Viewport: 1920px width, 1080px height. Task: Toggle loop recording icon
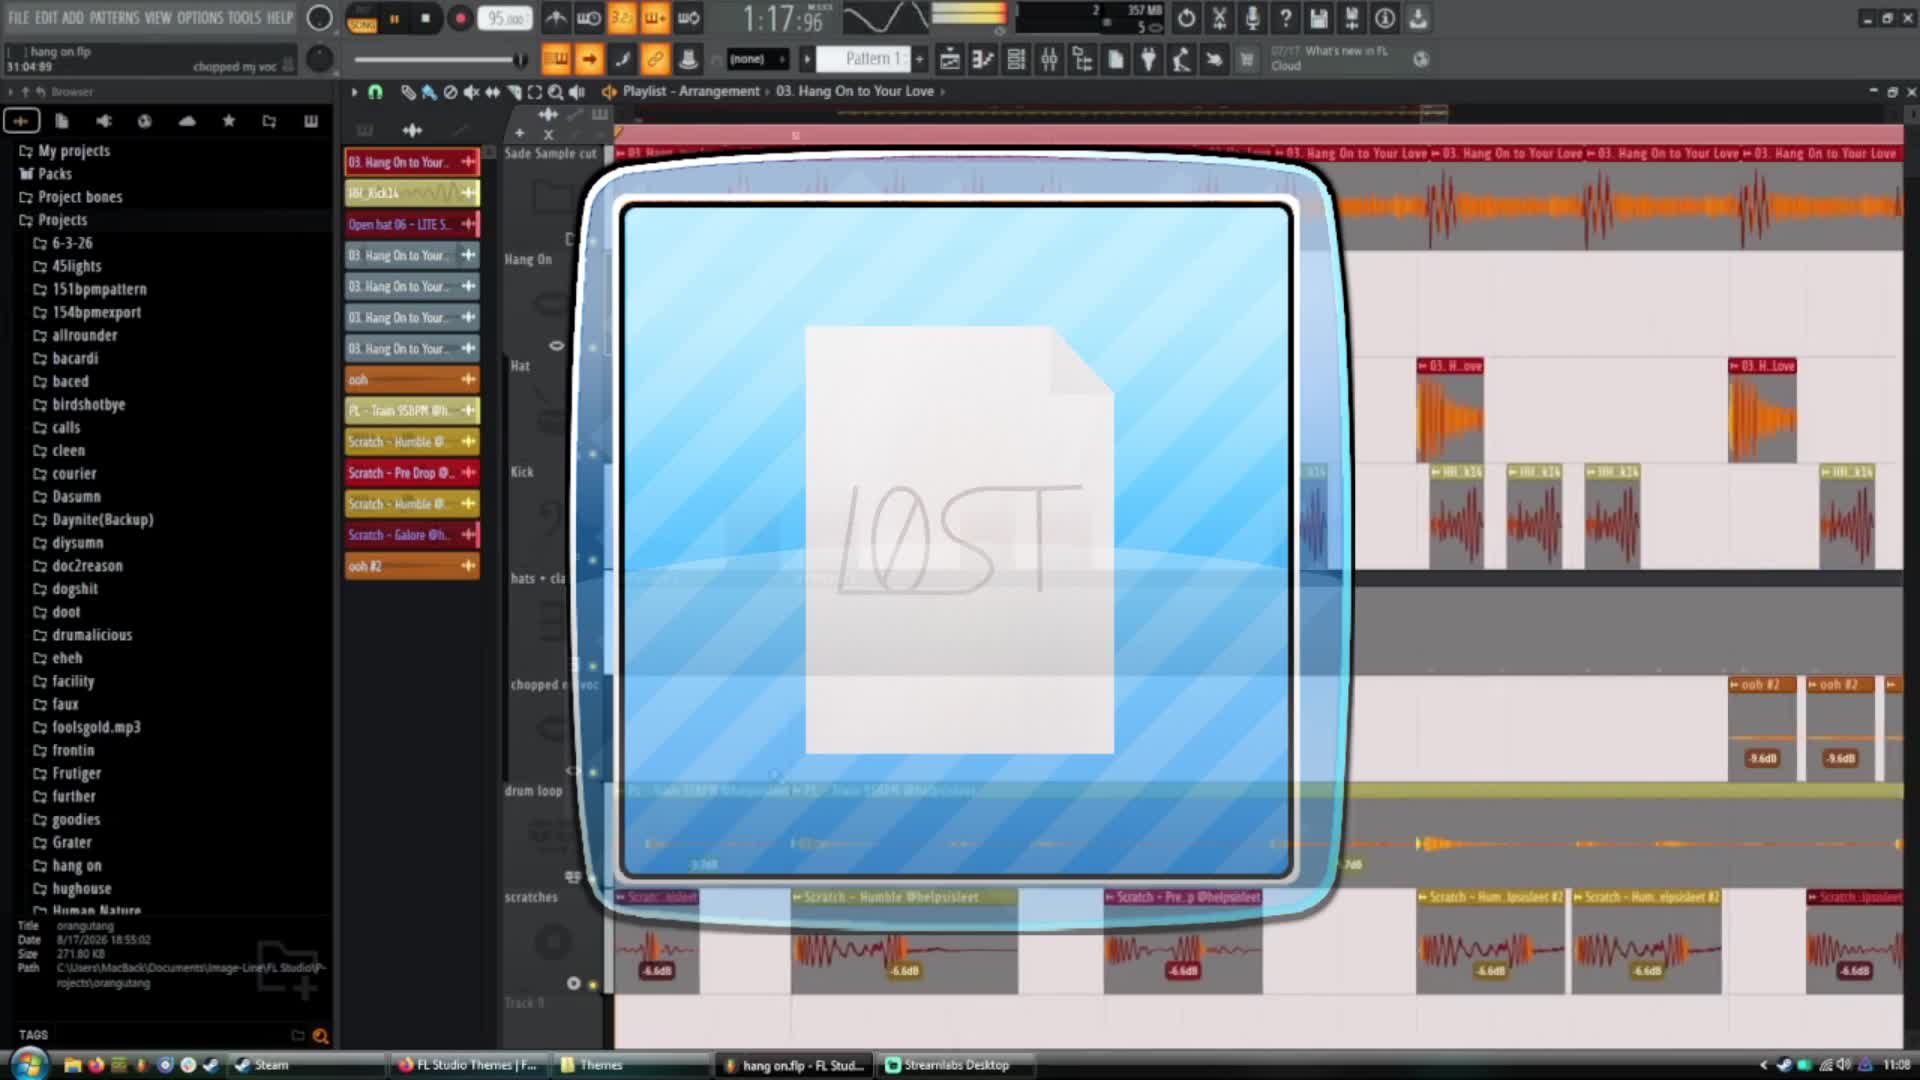pyautogui.click(x=689, y=18)
